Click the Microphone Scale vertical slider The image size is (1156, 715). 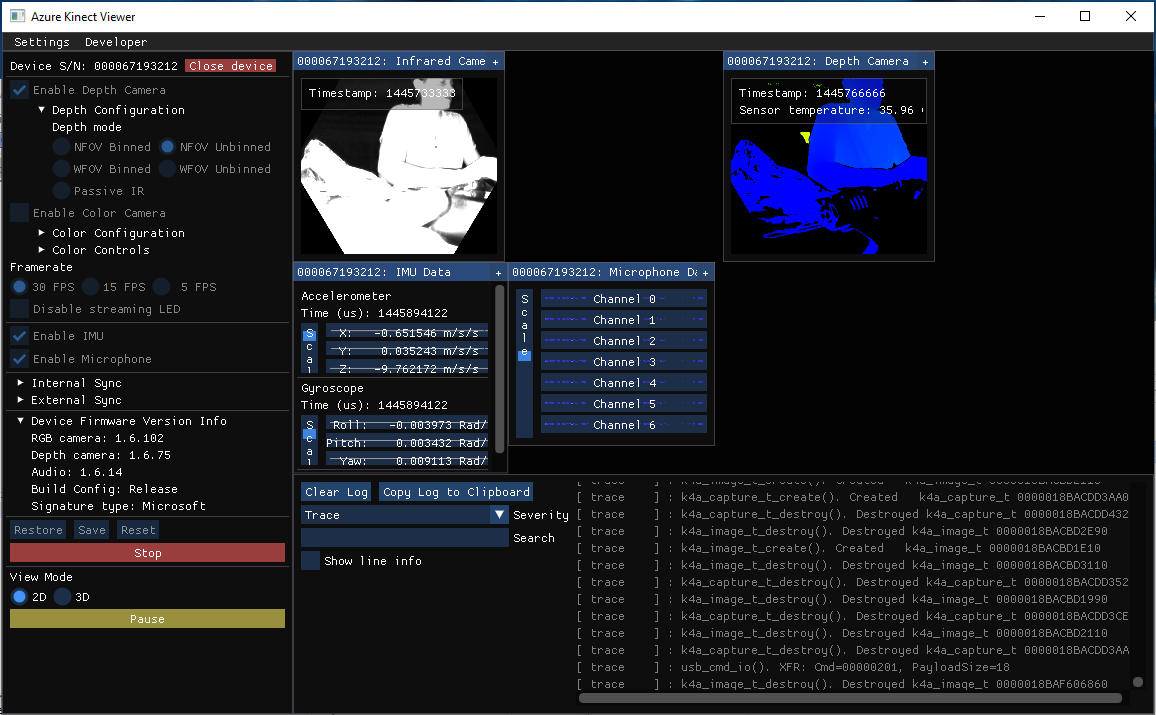pyautogui.click(x=524, y=363)
